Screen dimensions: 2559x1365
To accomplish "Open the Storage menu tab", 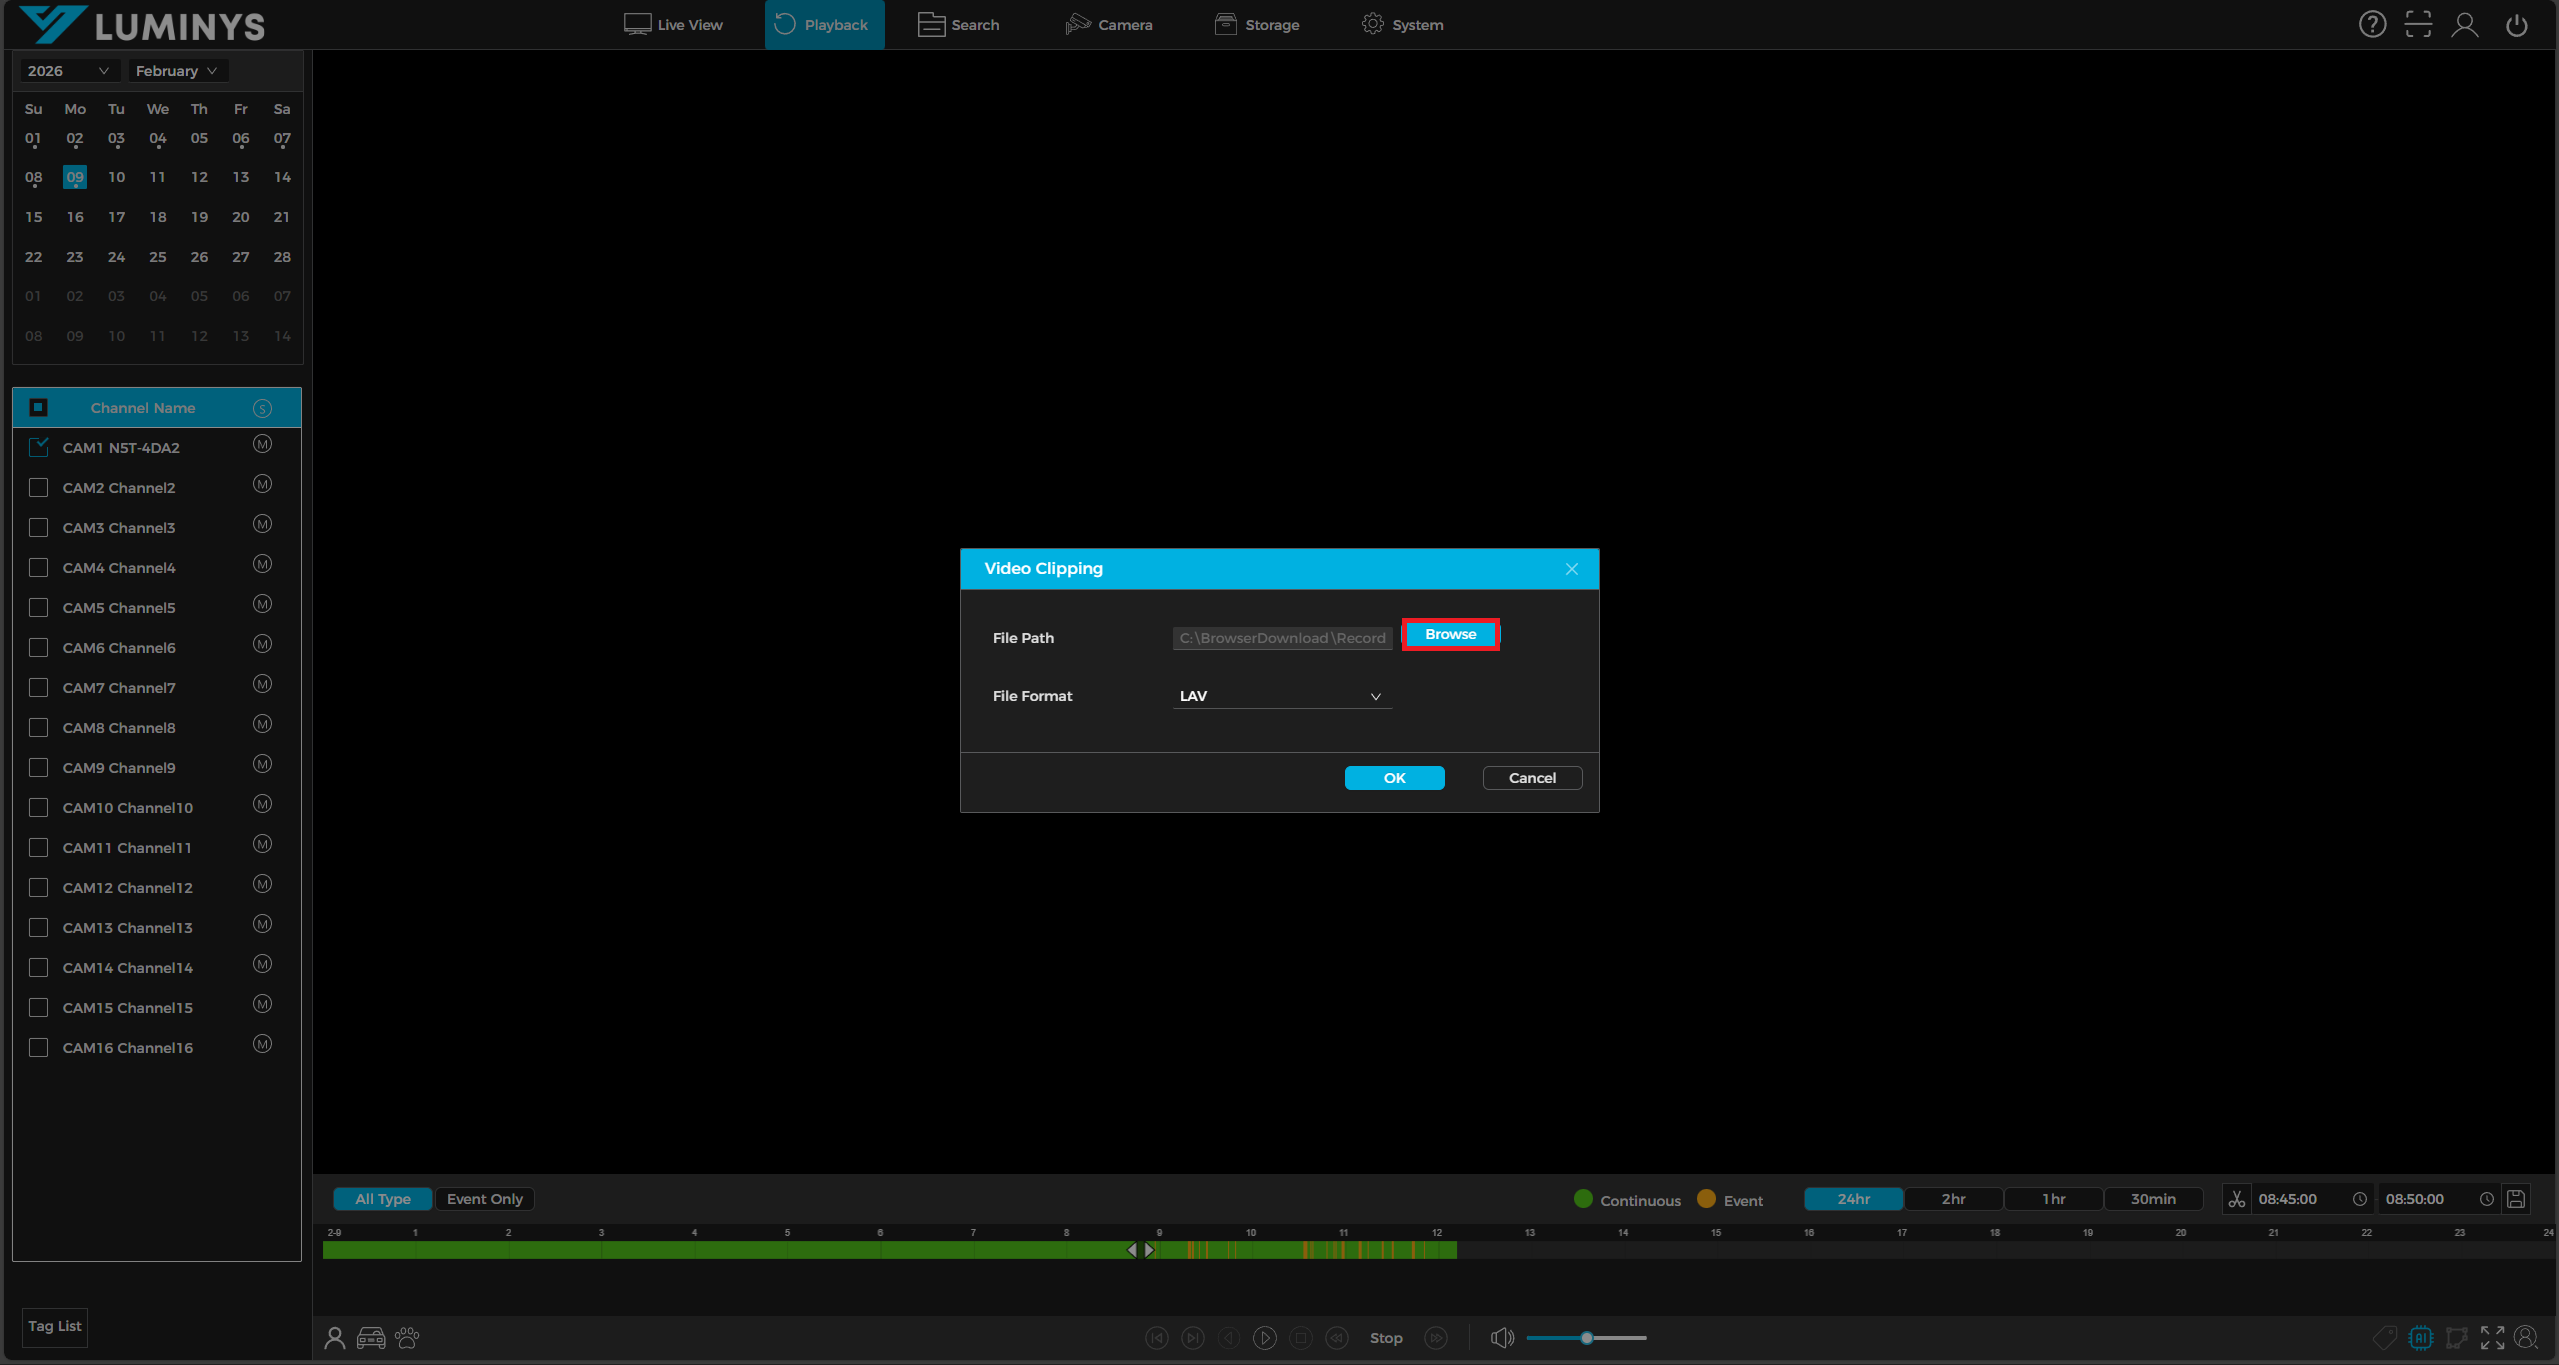I will (1257, 25).
